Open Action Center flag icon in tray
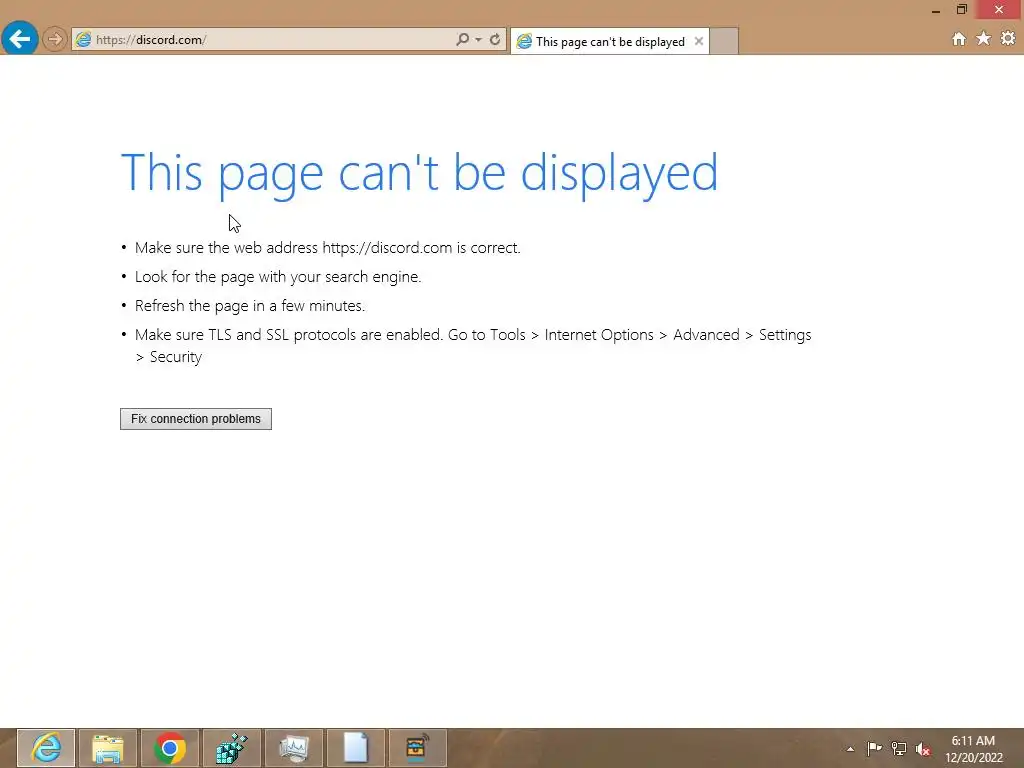 (x=874, y=748)
